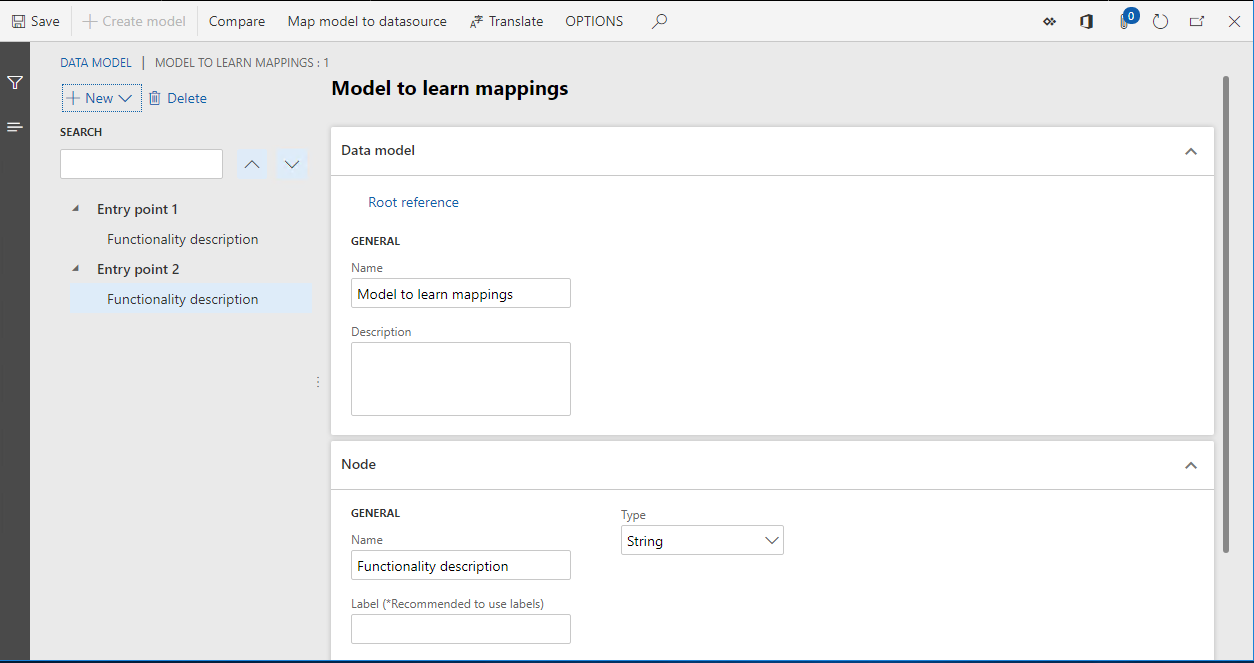Click the Root reference link
1254x663 pixels.
click(413, 202)
